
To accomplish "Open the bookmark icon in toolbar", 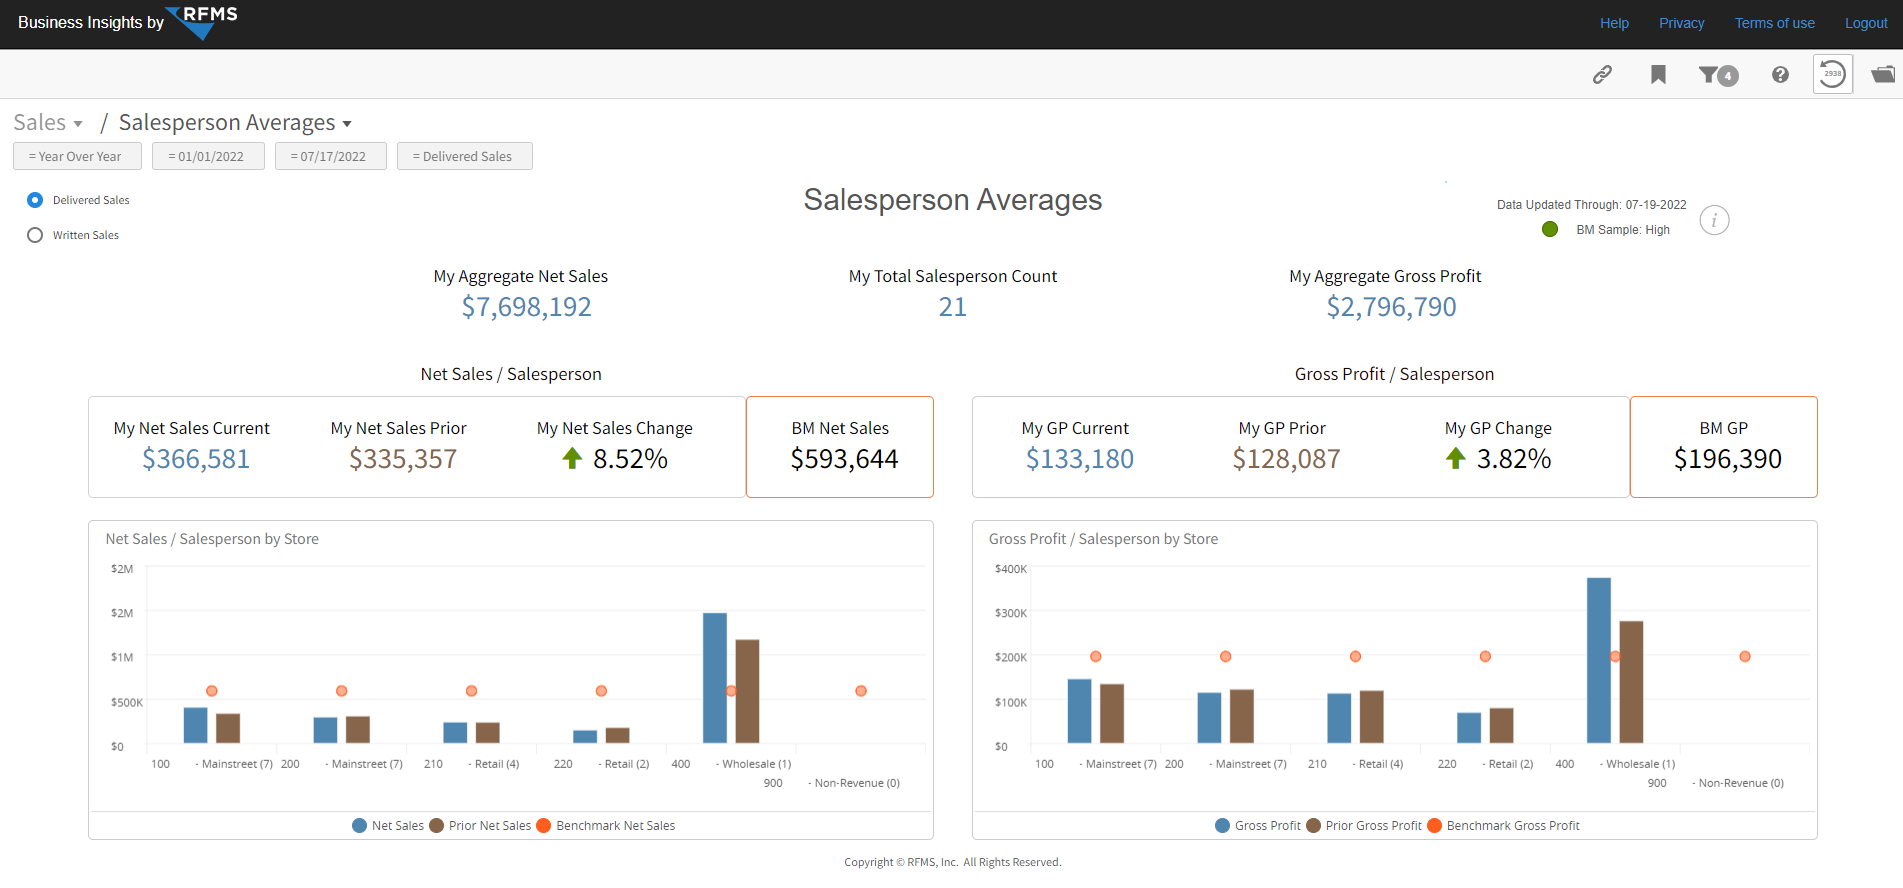I will [1658, 74].
